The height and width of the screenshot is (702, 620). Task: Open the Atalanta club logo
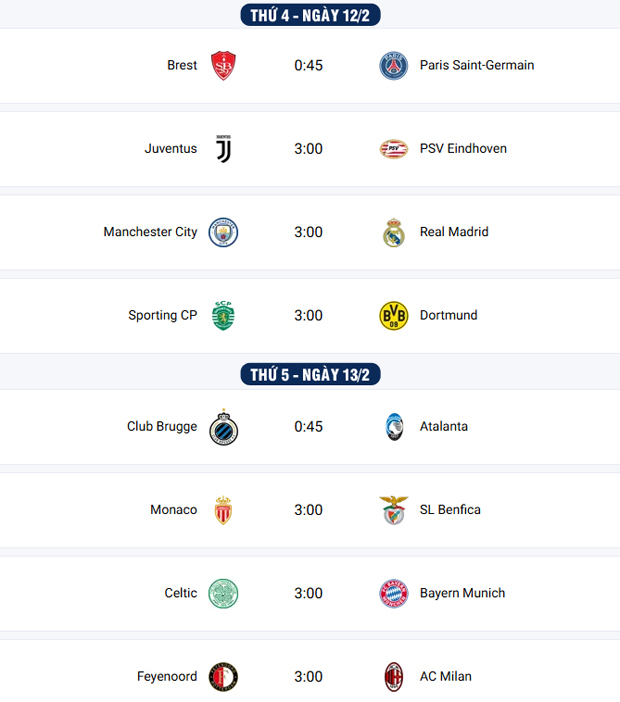click(394, 427)
